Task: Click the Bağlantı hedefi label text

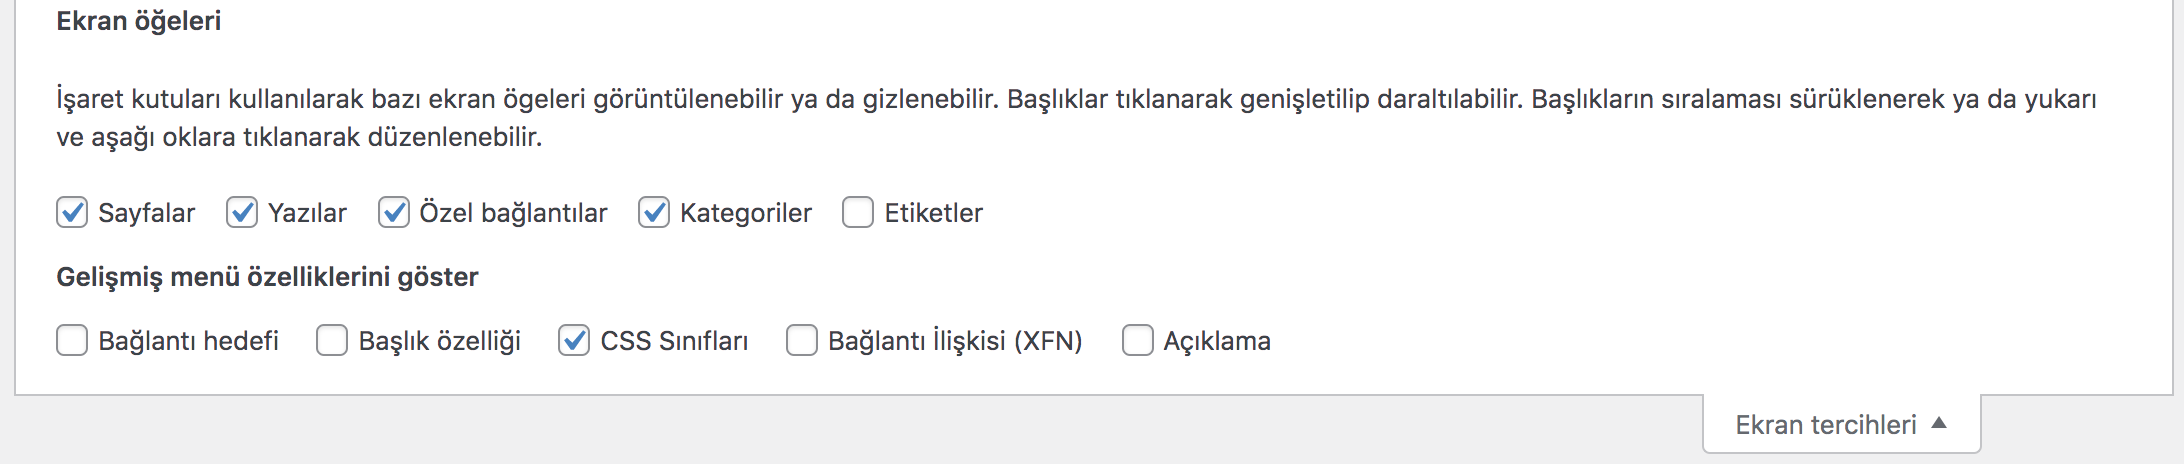Action: click(x=188, y=341)
